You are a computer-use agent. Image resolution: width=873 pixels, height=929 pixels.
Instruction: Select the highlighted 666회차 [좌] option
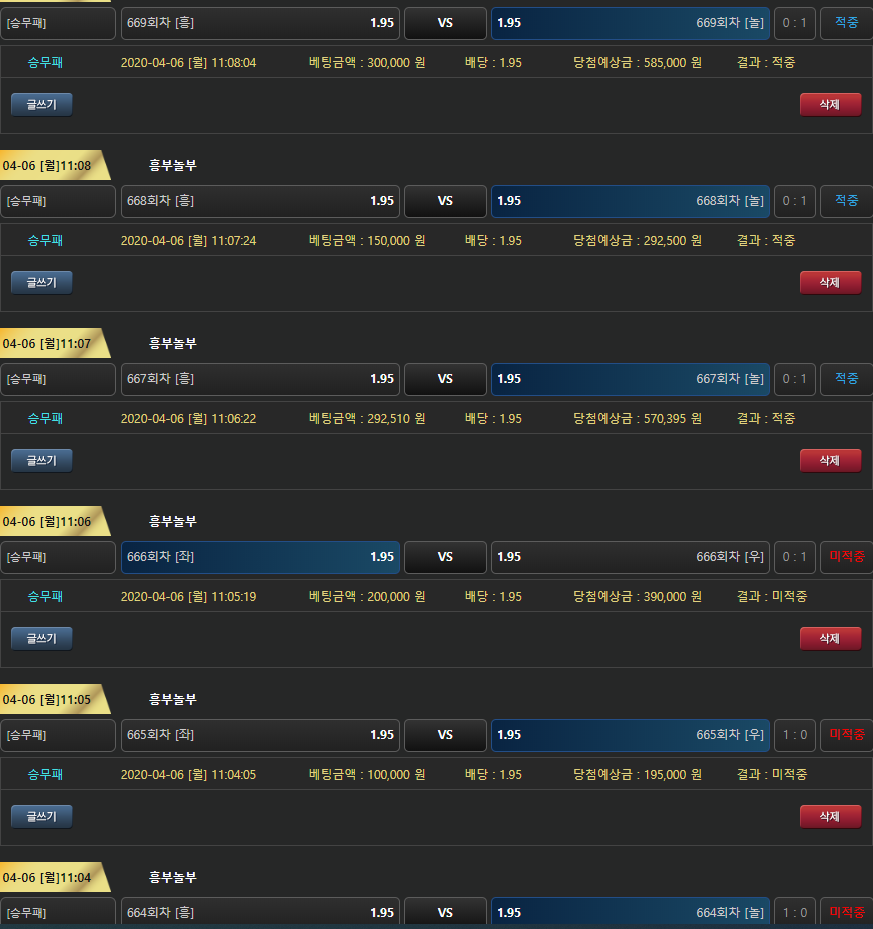[x=260, y=557]
